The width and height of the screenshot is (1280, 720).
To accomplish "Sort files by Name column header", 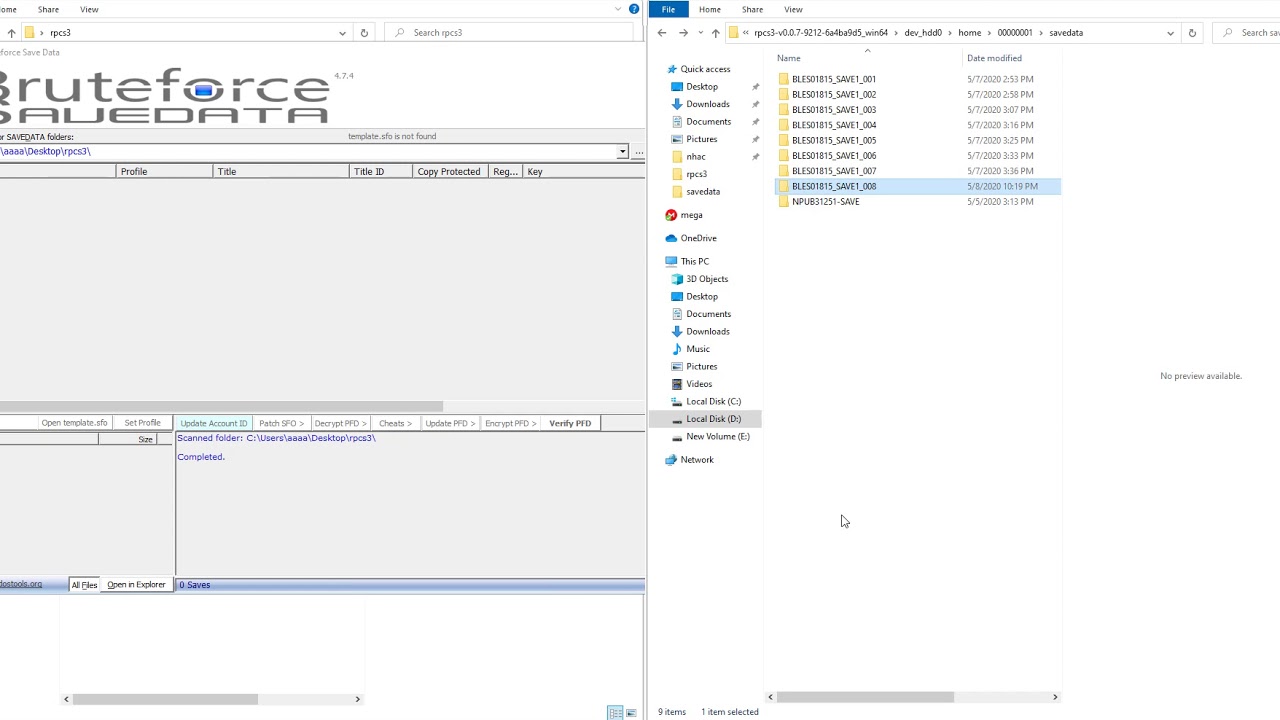I will tap(868, 58).
